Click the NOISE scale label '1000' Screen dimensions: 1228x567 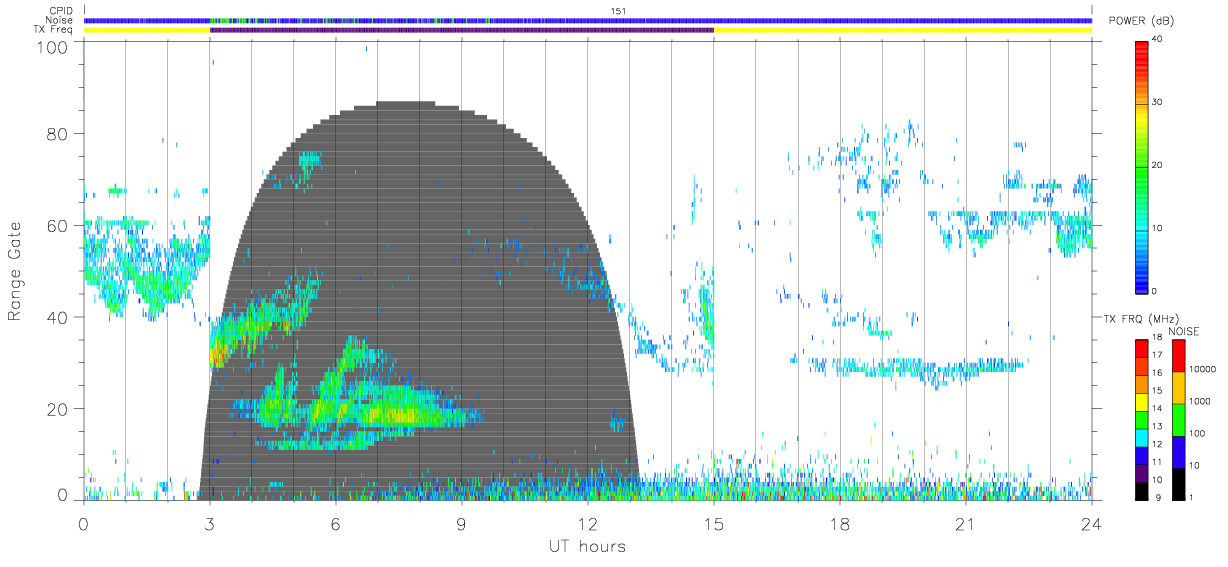1200,401
